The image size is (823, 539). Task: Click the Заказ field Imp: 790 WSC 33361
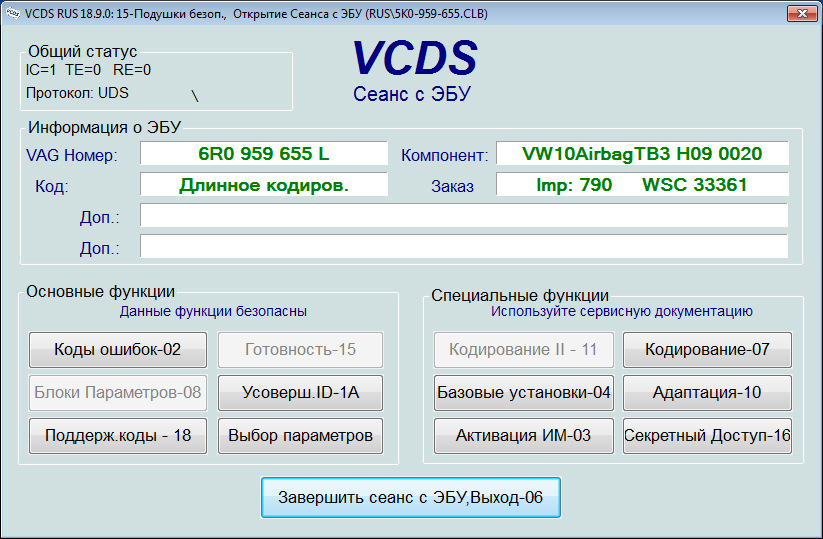point(642,185)
